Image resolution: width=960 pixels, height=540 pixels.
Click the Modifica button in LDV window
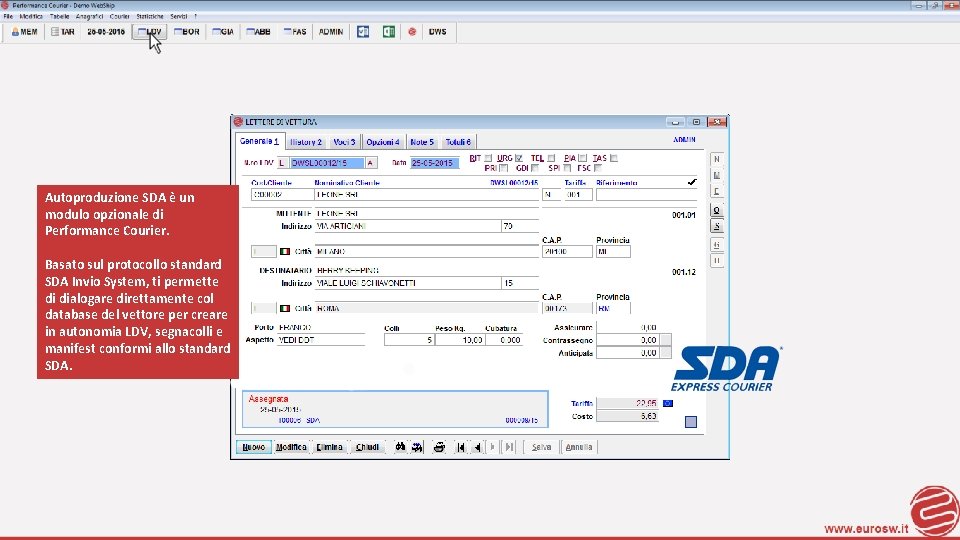click(291, 447)
